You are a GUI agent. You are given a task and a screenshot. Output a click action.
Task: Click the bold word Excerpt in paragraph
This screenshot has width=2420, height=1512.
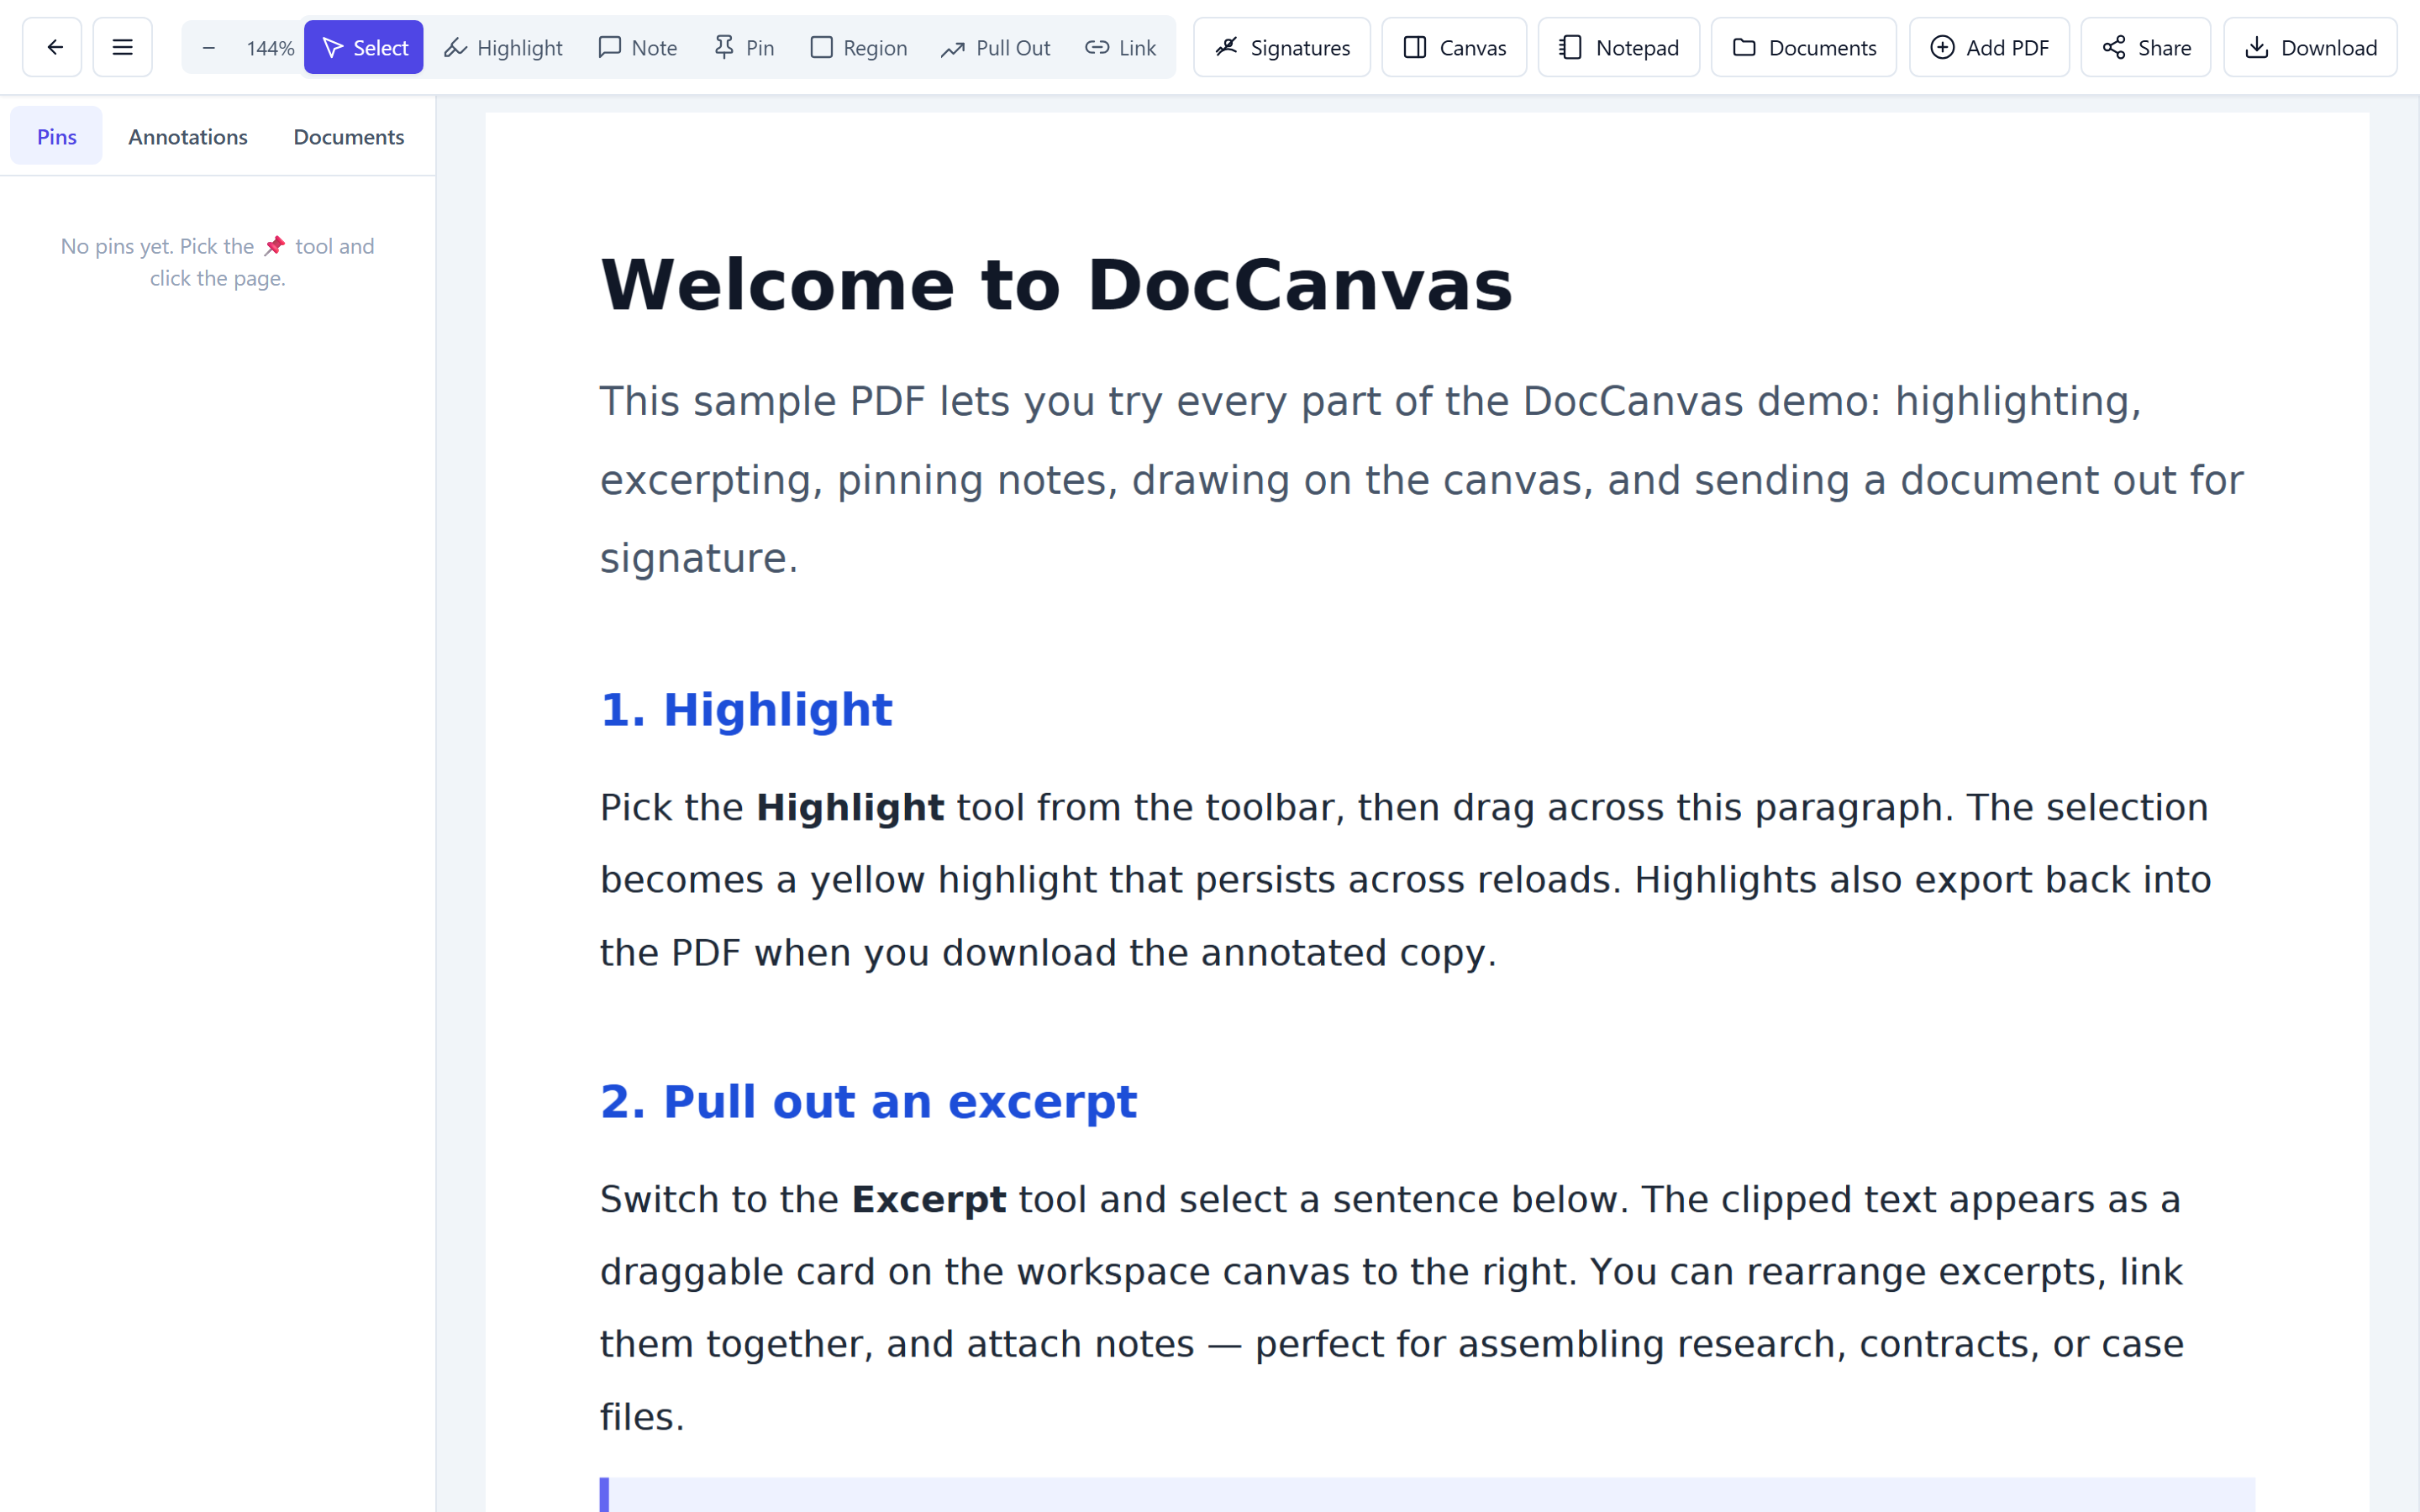click(x=929, y=1200)
